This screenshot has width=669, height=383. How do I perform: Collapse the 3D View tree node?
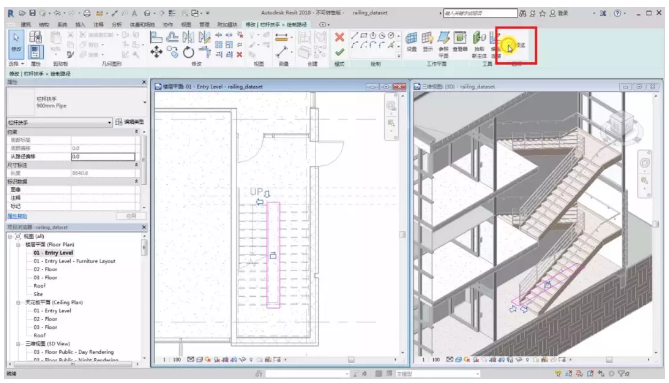18,344
